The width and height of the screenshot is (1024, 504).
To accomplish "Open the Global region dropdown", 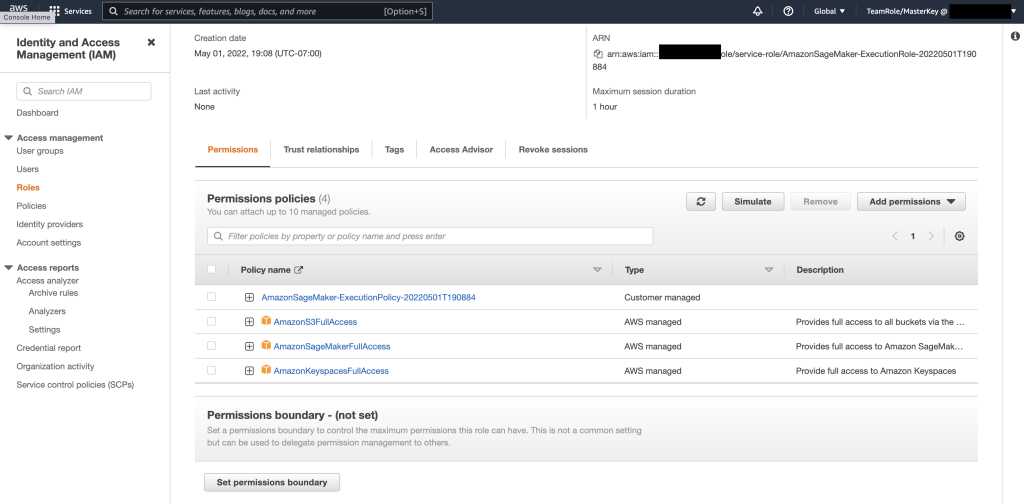I will pos(829,11).
